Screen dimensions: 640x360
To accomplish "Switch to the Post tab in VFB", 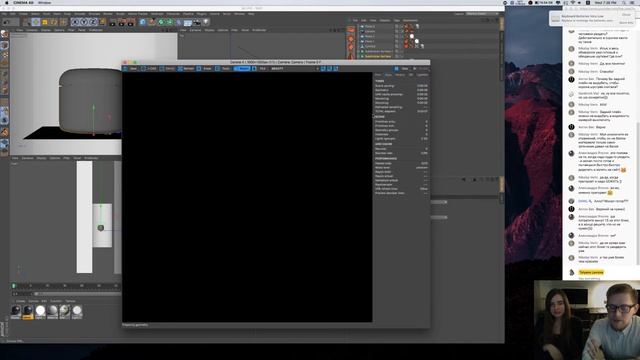I will point(378,75).
